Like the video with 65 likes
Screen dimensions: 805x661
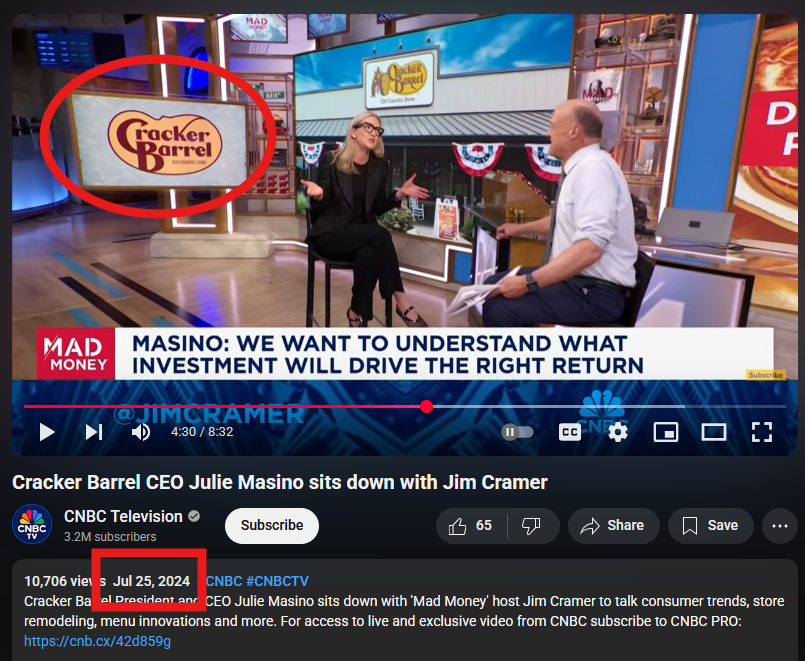471,526
